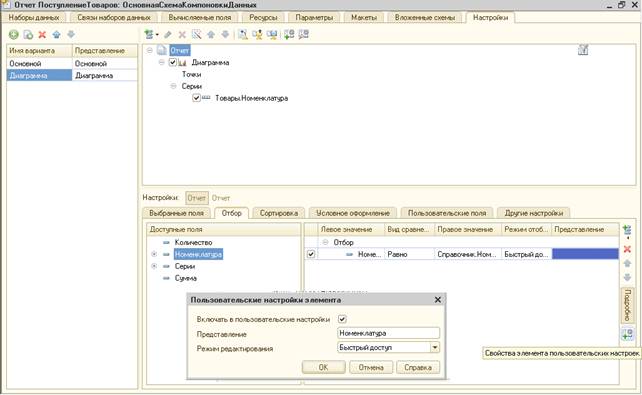Open the Пользовательские поля tab
Image resolution: width=642 pixels, height=395 pixels.
point(447,213)
